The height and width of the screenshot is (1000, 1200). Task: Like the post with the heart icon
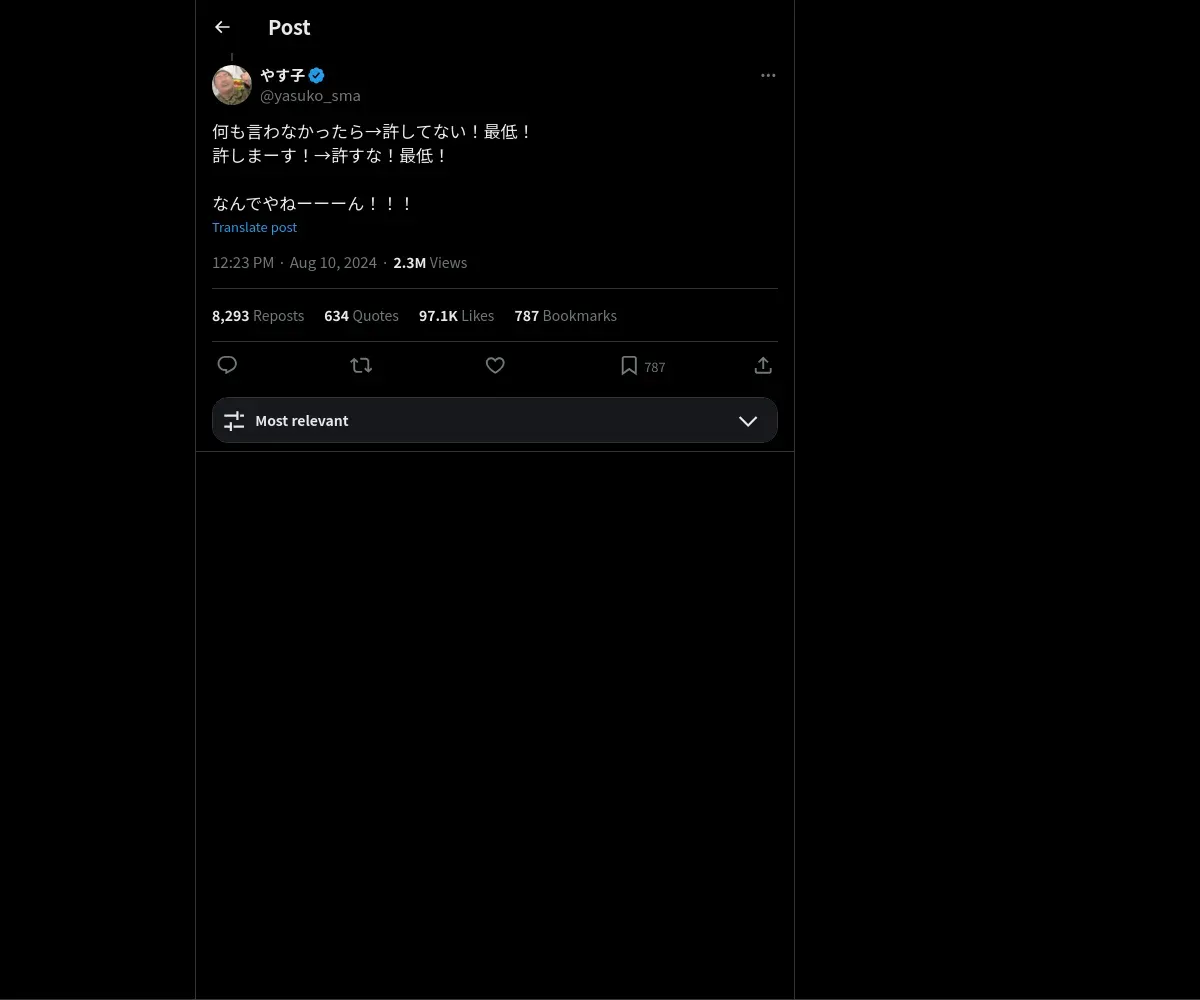(495, 366)
